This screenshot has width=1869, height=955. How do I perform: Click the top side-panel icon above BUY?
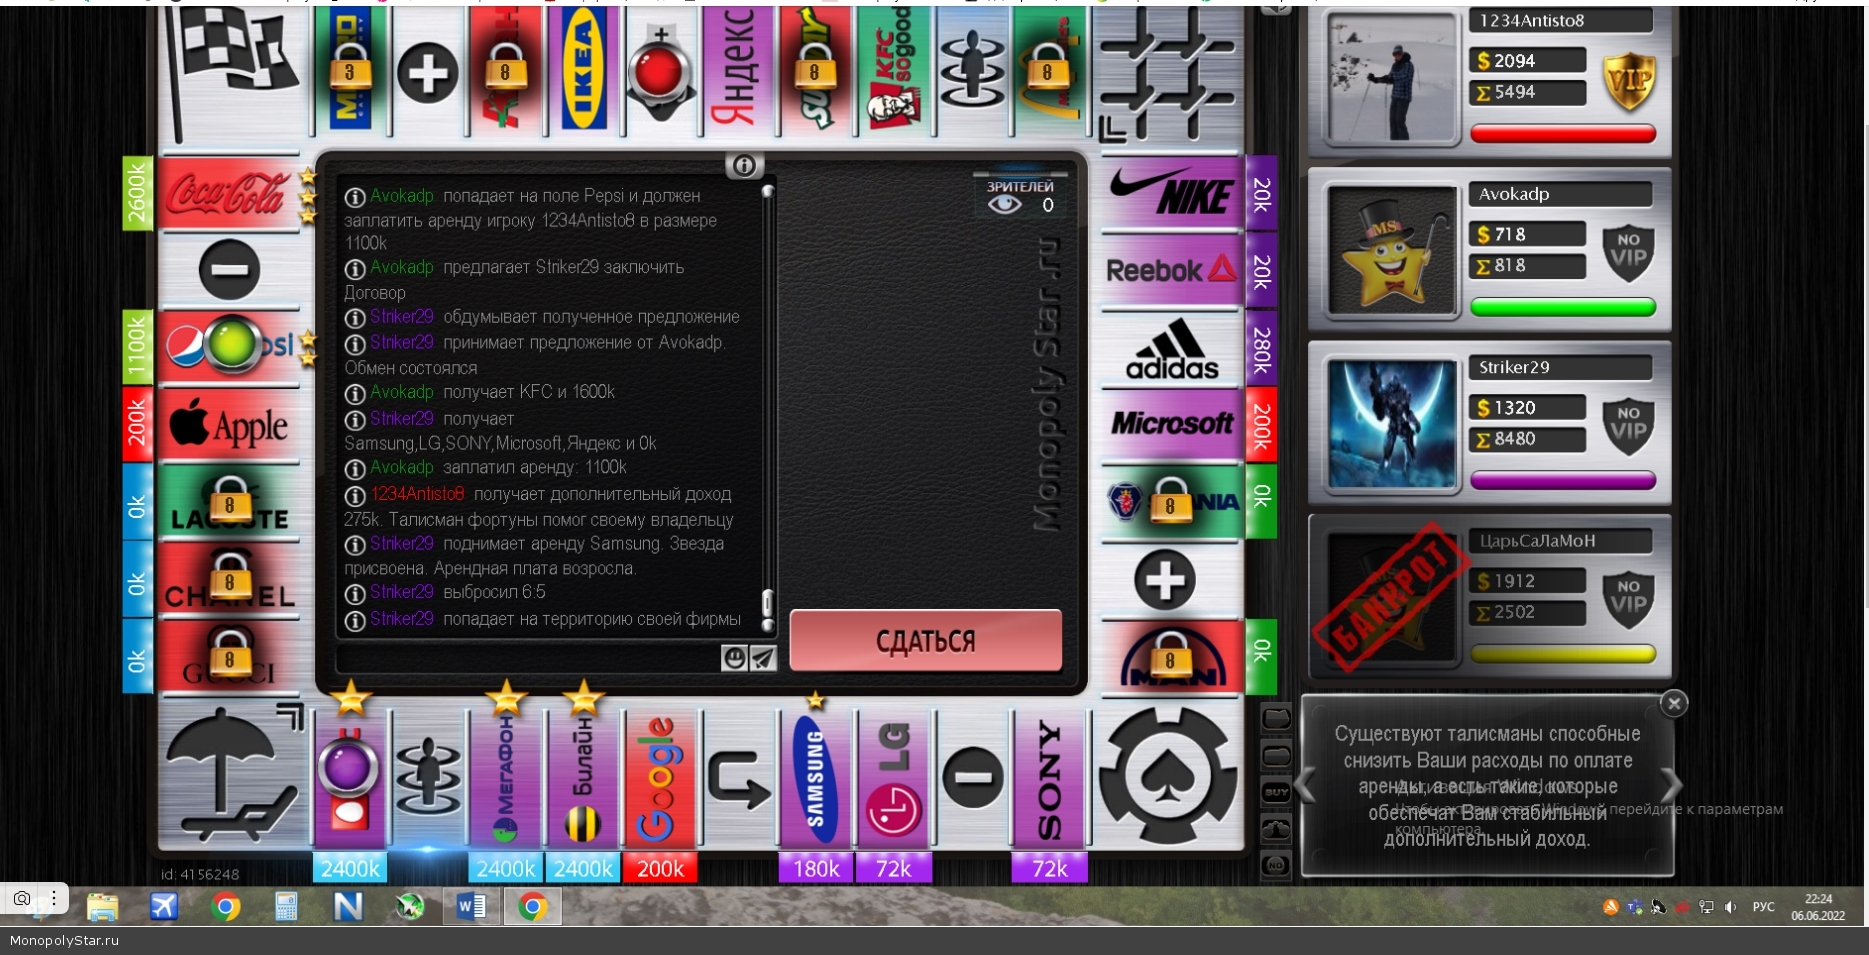[1276, 718]
